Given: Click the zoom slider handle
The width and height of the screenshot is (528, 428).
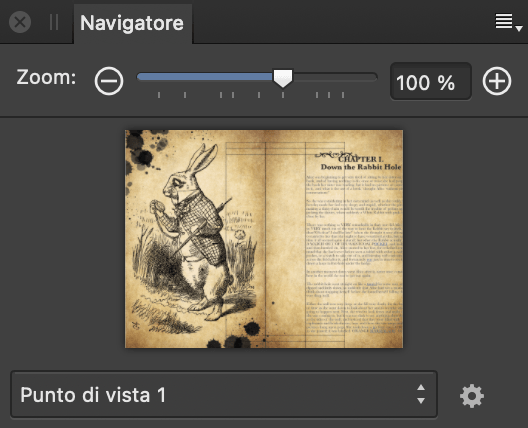Looking at the screenshot, I should [x=283, y=78].
